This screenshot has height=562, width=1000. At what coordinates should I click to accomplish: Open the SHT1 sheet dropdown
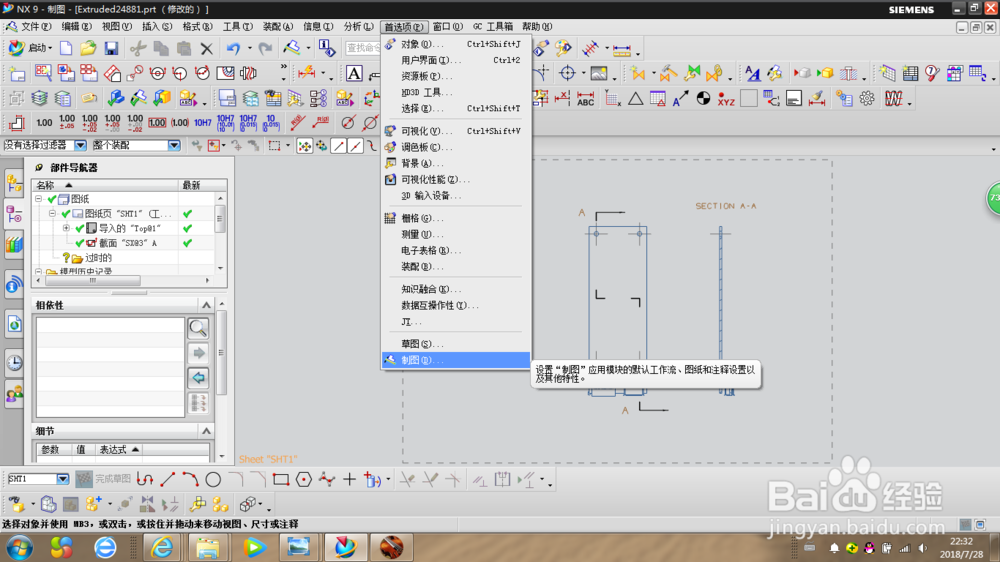(62, 479)
